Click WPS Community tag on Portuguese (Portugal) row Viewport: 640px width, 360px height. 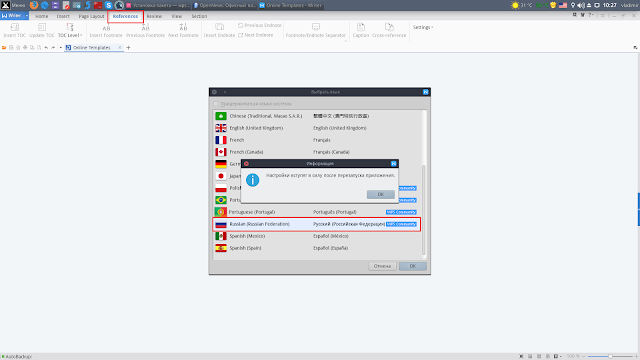[x=401, y=212]
